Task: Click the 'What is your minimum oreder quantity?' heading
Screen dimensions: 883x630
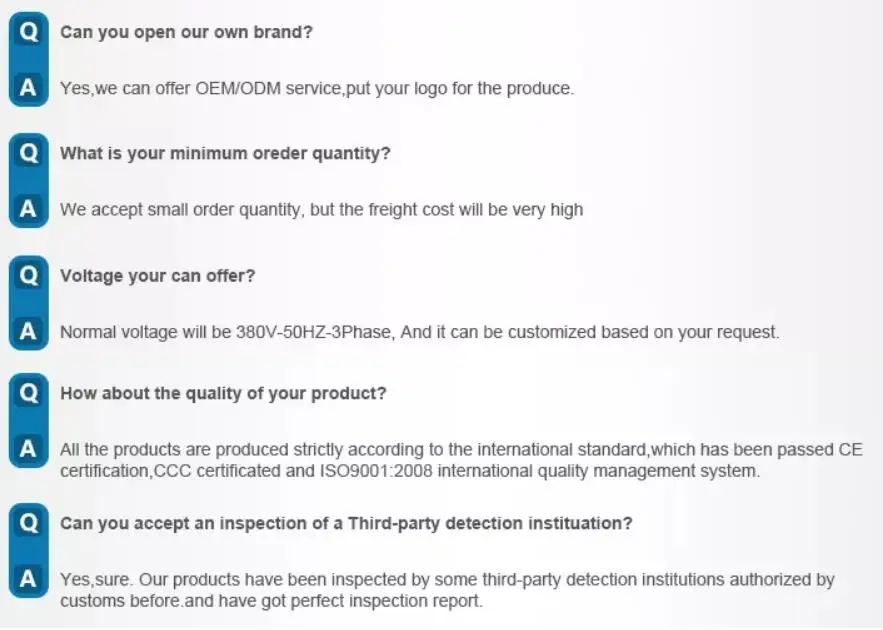Action: [x=225, y=154]
